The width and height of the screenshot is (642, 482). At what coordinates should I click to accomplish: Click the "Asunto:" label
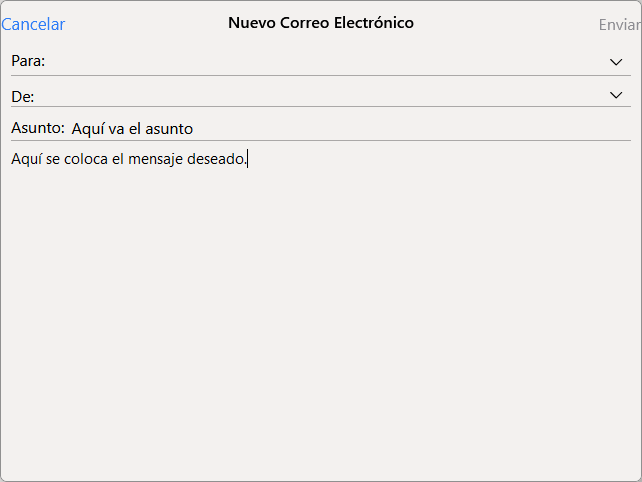(x=38, y=129)
